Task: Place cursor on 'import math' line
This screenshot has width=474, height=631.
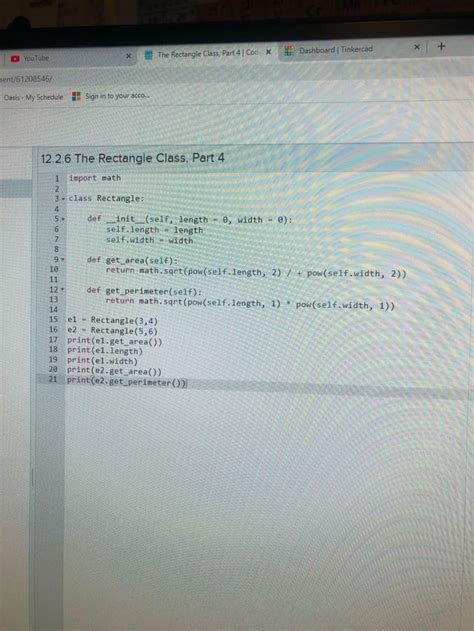Action: 95,178
